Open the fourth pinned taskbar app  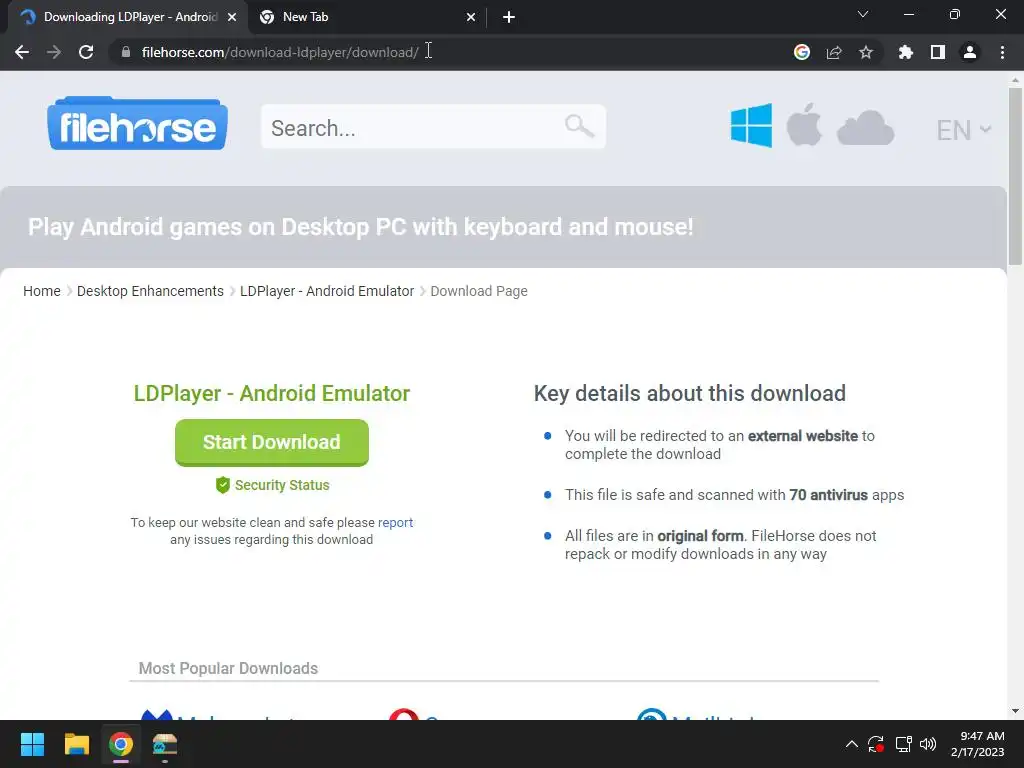point(165,744)
